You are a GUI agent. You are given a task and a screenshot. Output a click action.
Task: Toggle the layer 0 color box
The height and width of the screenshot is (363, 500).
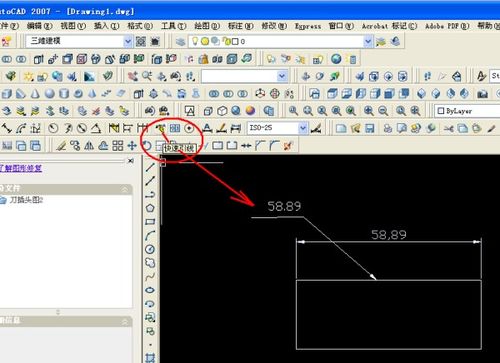pyautogui.click(x=235, y=42)
